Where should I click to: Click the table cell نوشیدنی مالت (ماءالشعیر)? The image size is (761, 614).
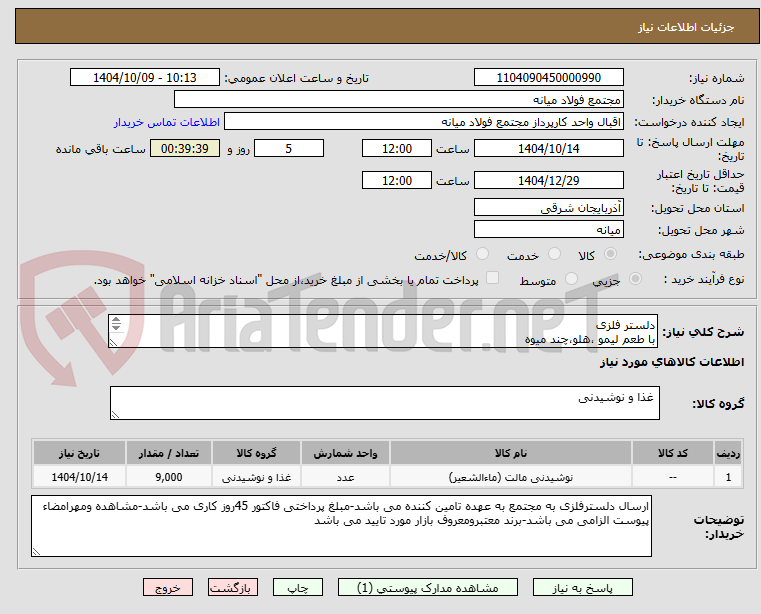[x=511, y=478]
